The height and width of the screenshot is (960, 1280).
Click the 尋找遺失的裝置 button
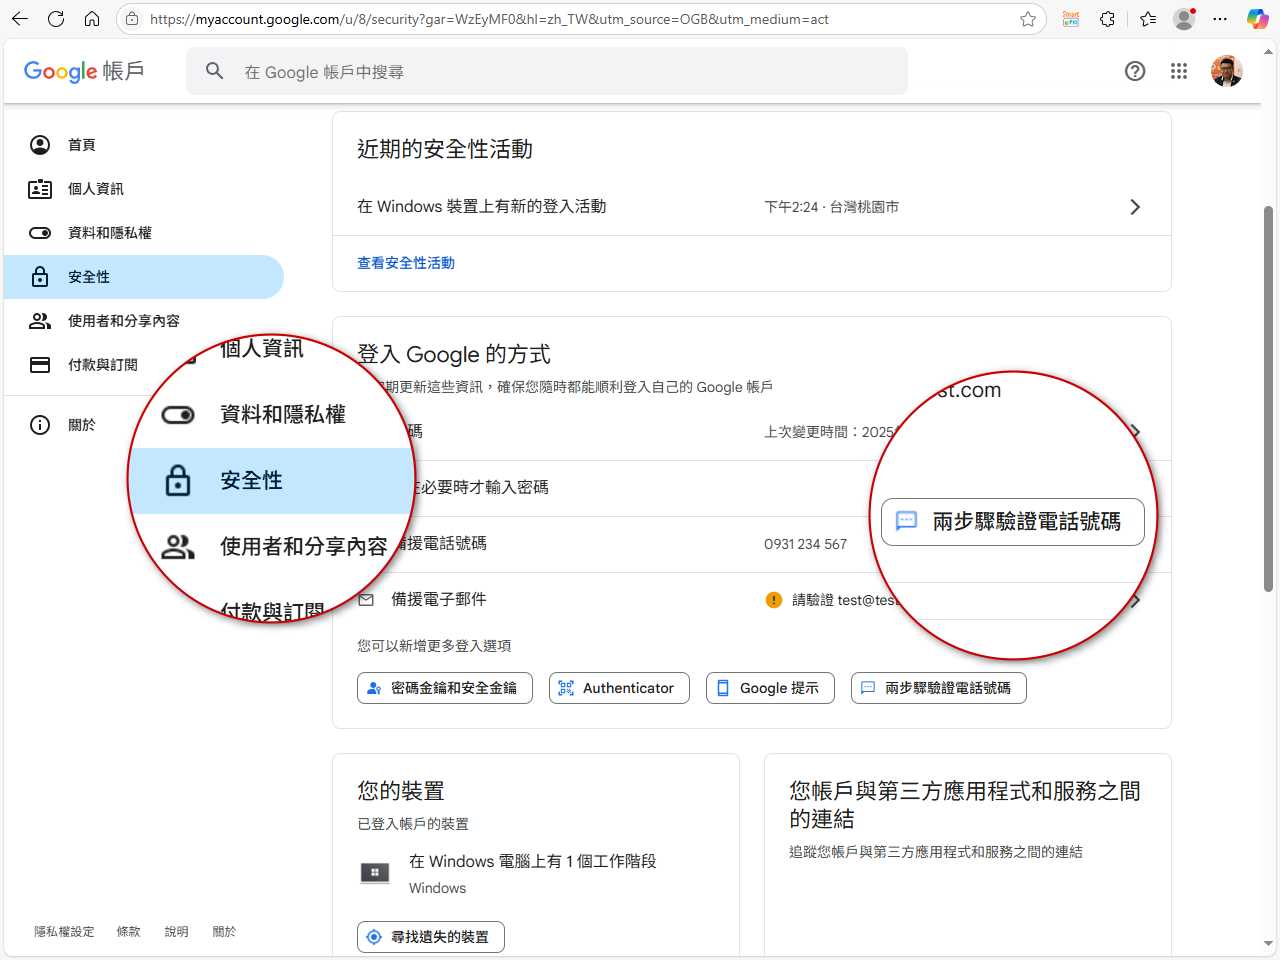click(431, 937)
